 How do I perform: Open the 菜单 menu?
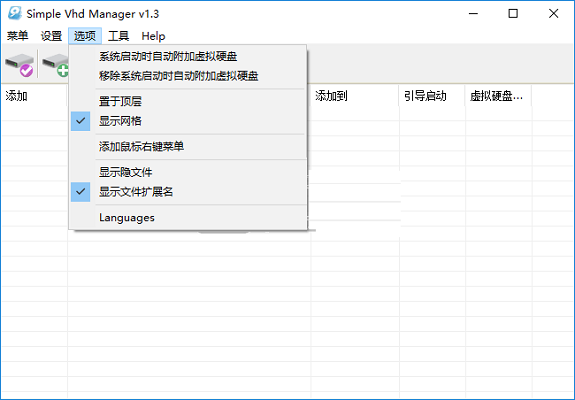click(17, 36)
